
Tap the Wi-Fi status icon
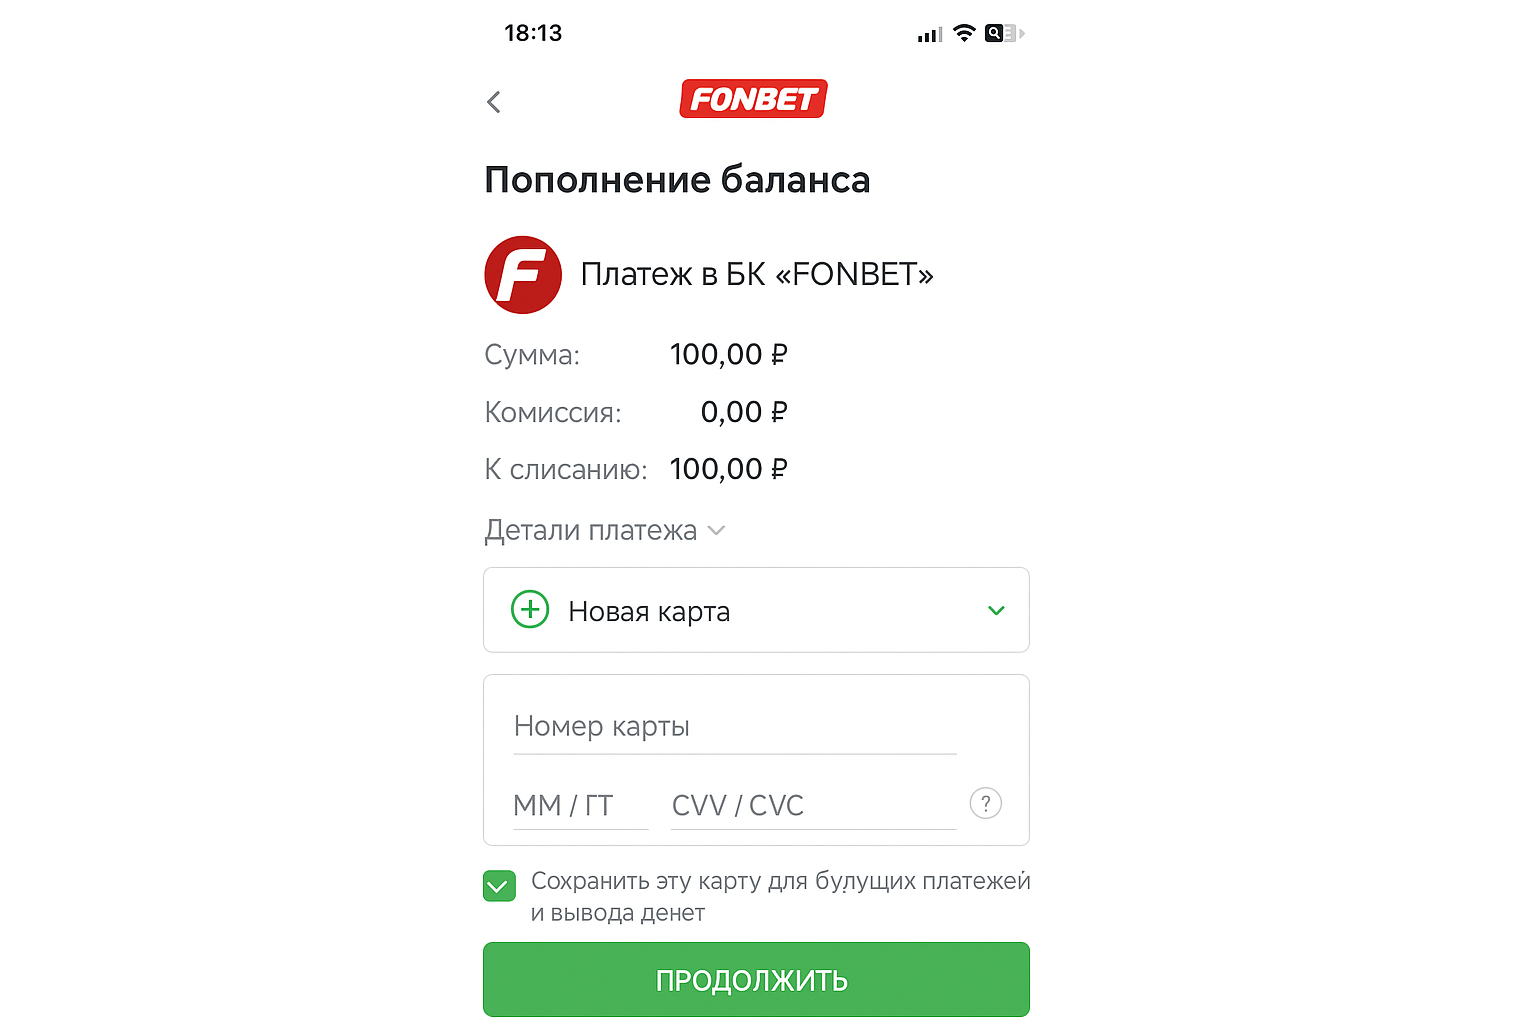[964, 33]
